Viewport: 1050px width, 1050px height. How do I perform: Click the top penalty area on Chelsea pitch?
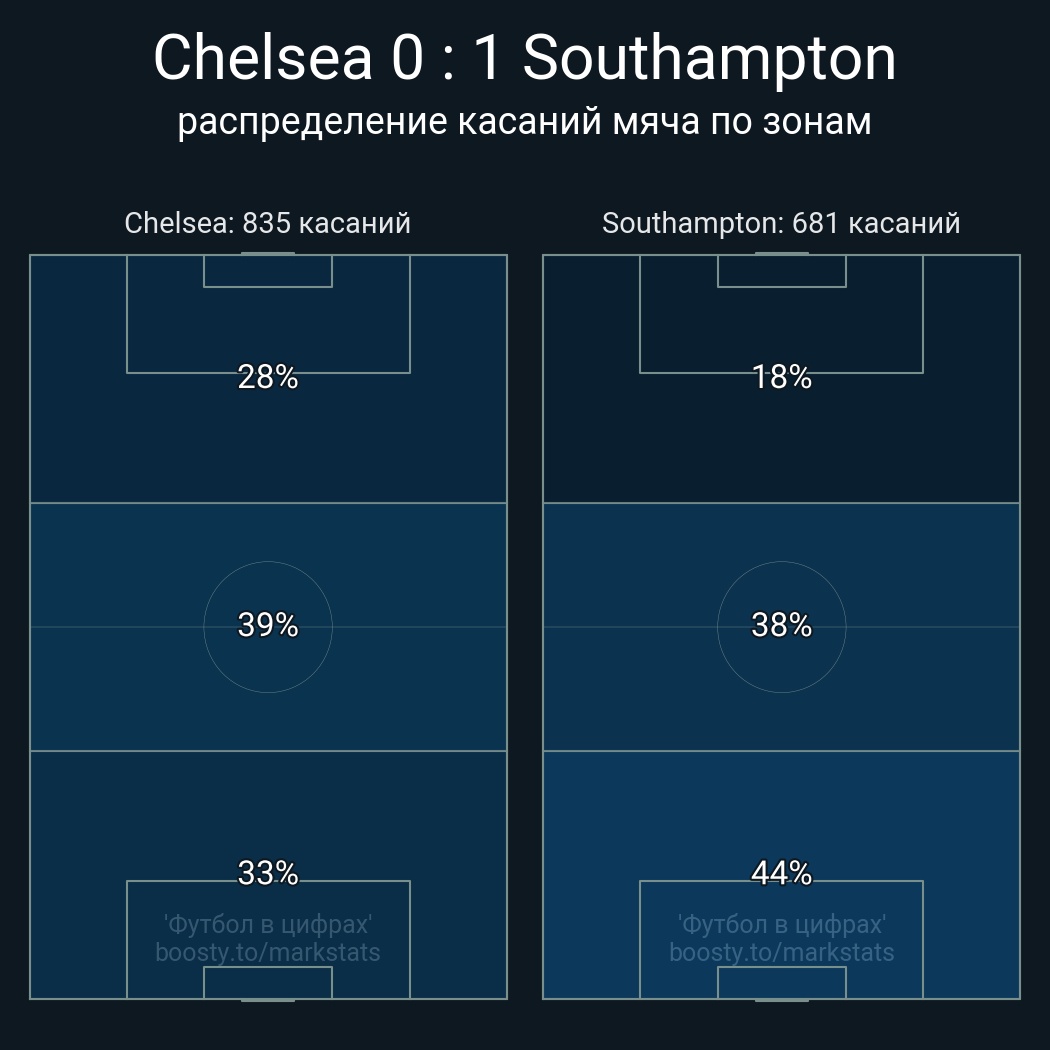click(x=268, y=328)
